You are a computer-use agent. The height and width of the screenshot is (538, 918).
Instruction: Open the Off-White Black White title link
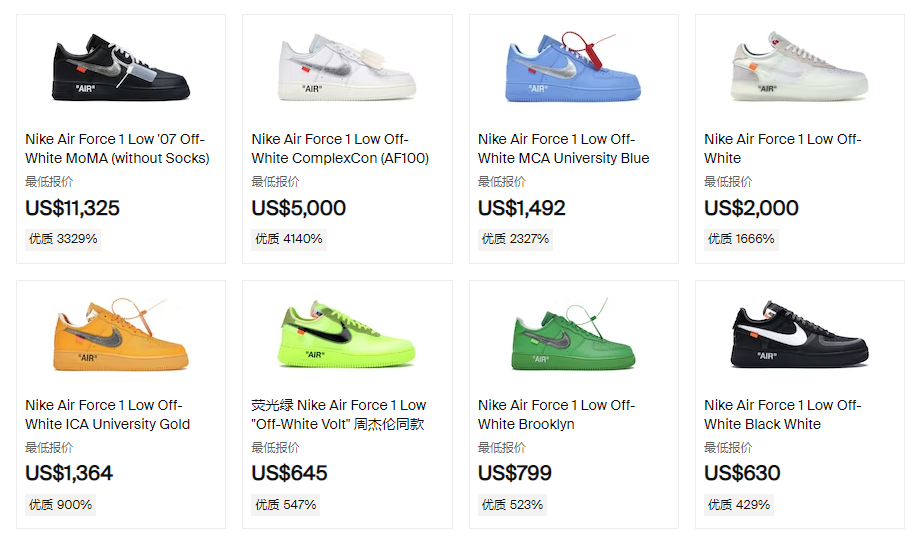click(783, 414)
